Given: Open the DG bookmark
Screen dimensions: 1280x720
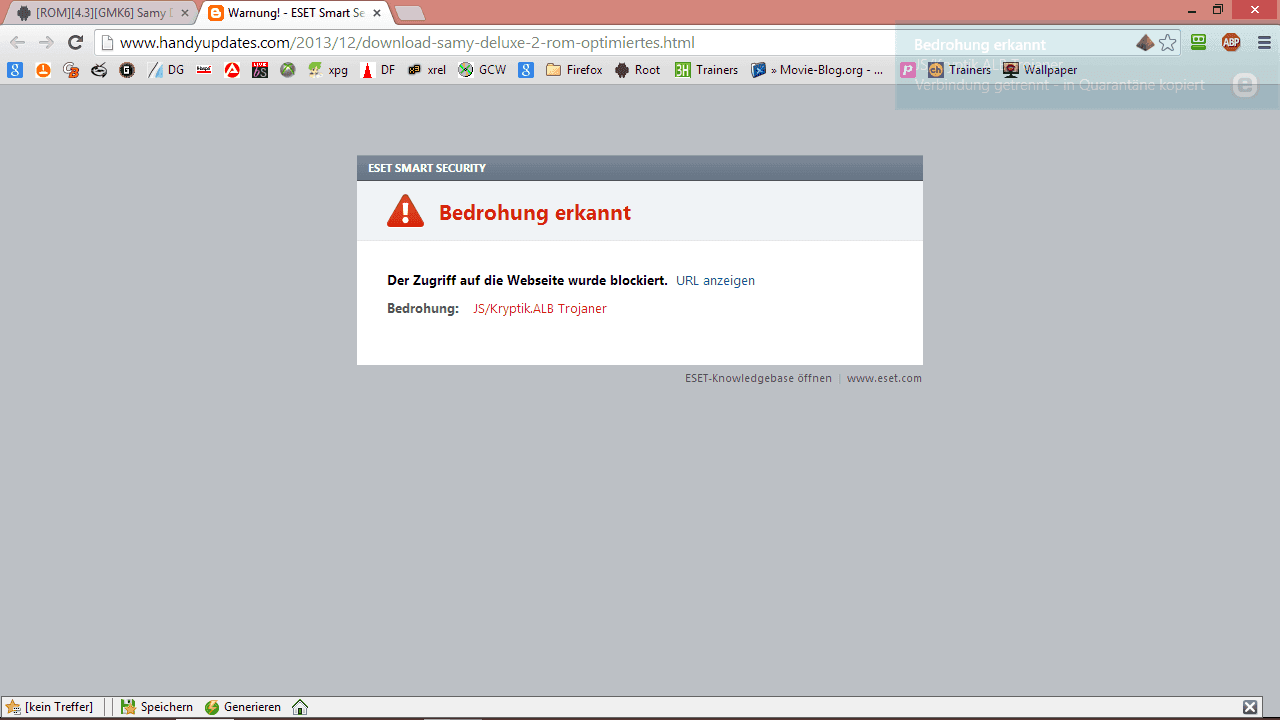Looking at the screenshot, I should click(166, 70).
